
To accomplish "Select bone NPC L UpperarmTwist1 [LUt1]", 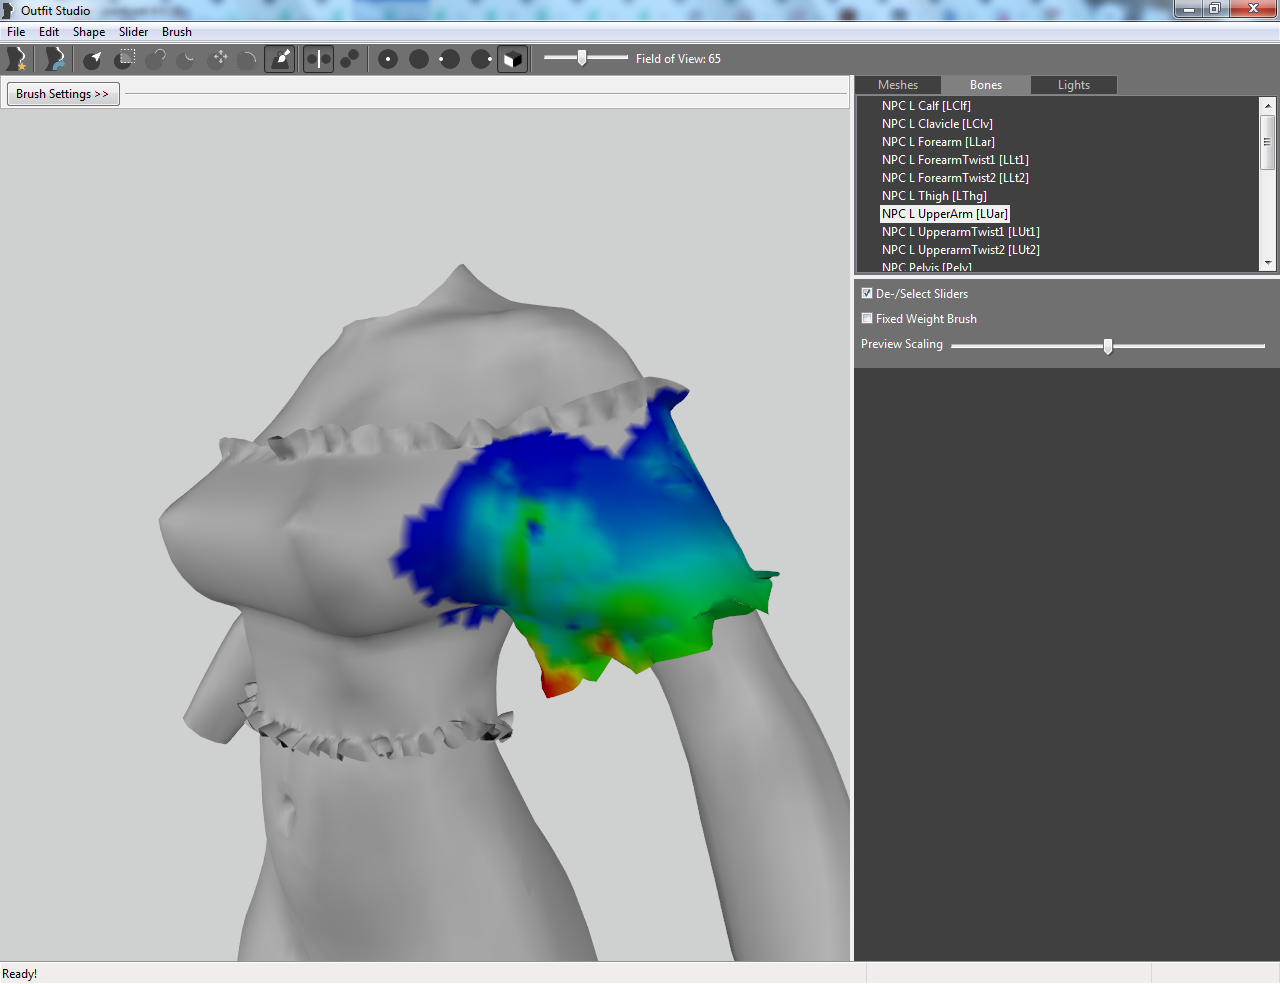I will (961, 232).
